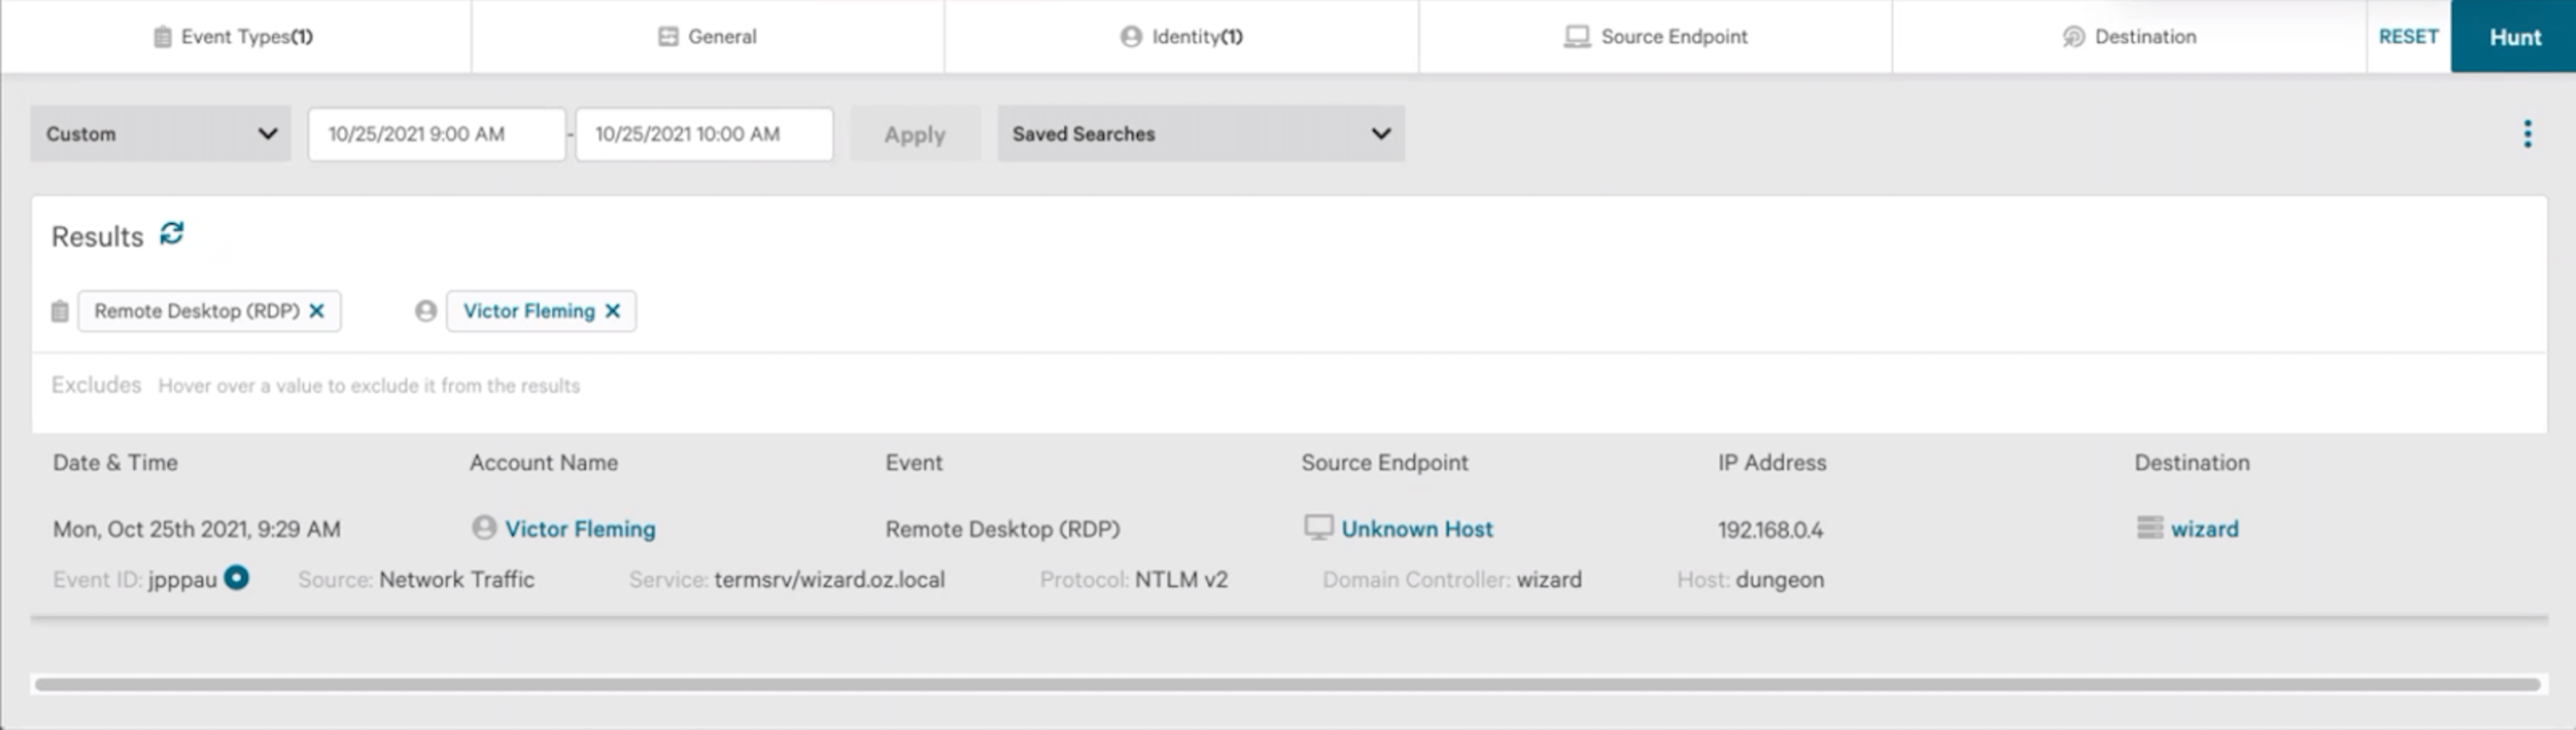The height and width of the screenshot is (730, 2576).
Task: Edit the start date 10/25/2021 9:00 AM field
Action: [436, 134]
